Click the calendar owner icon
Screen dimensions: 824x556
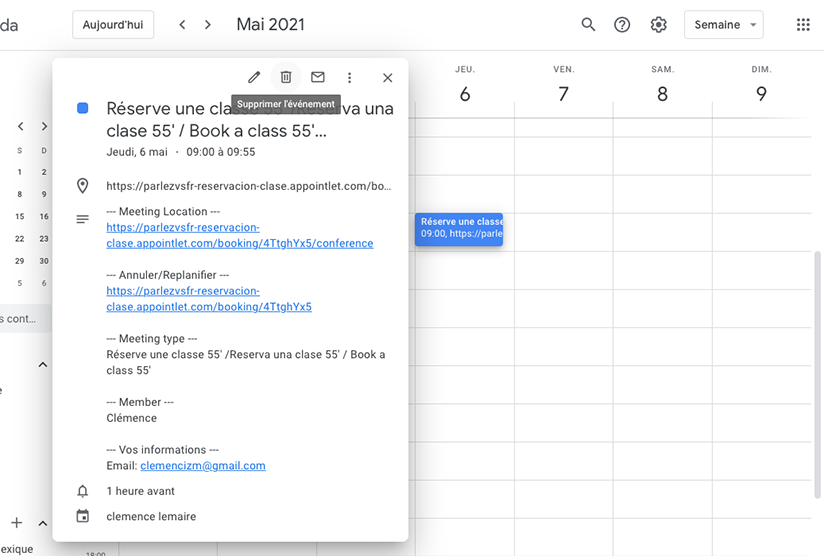click(x=83, y=516)
